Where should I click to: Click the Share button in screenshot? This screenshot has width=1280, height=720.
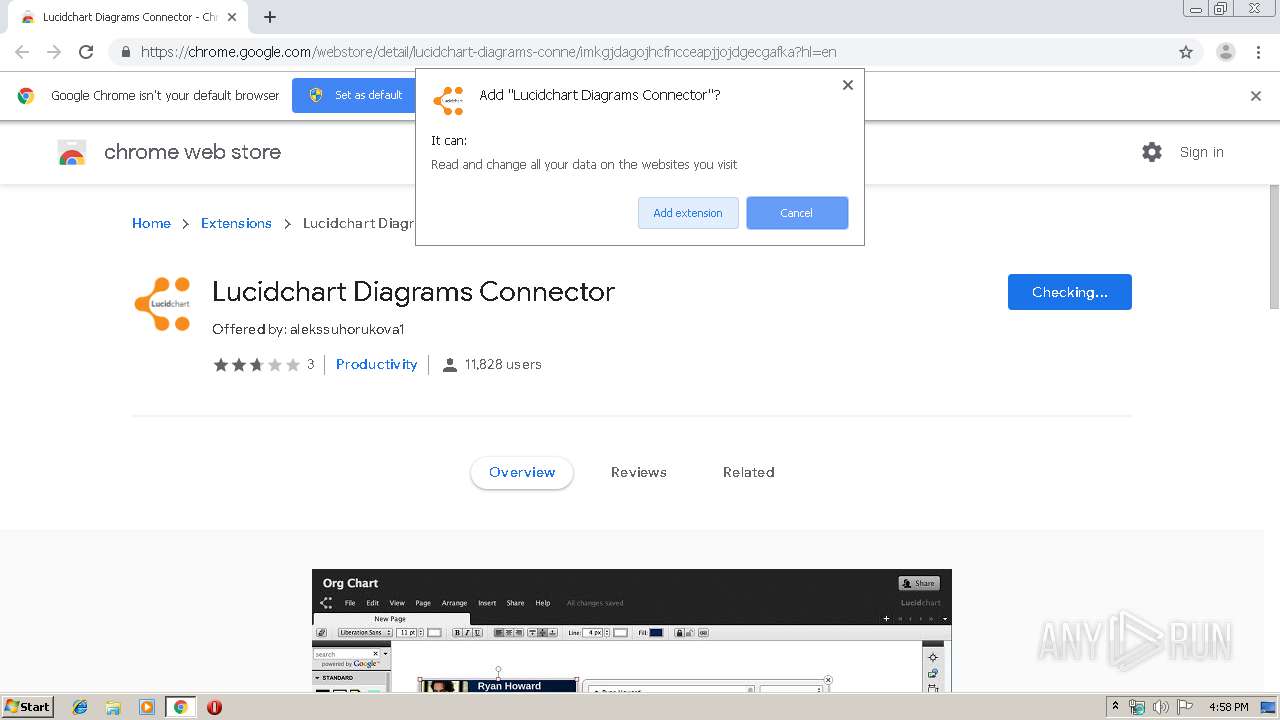(x=919, y=583)
